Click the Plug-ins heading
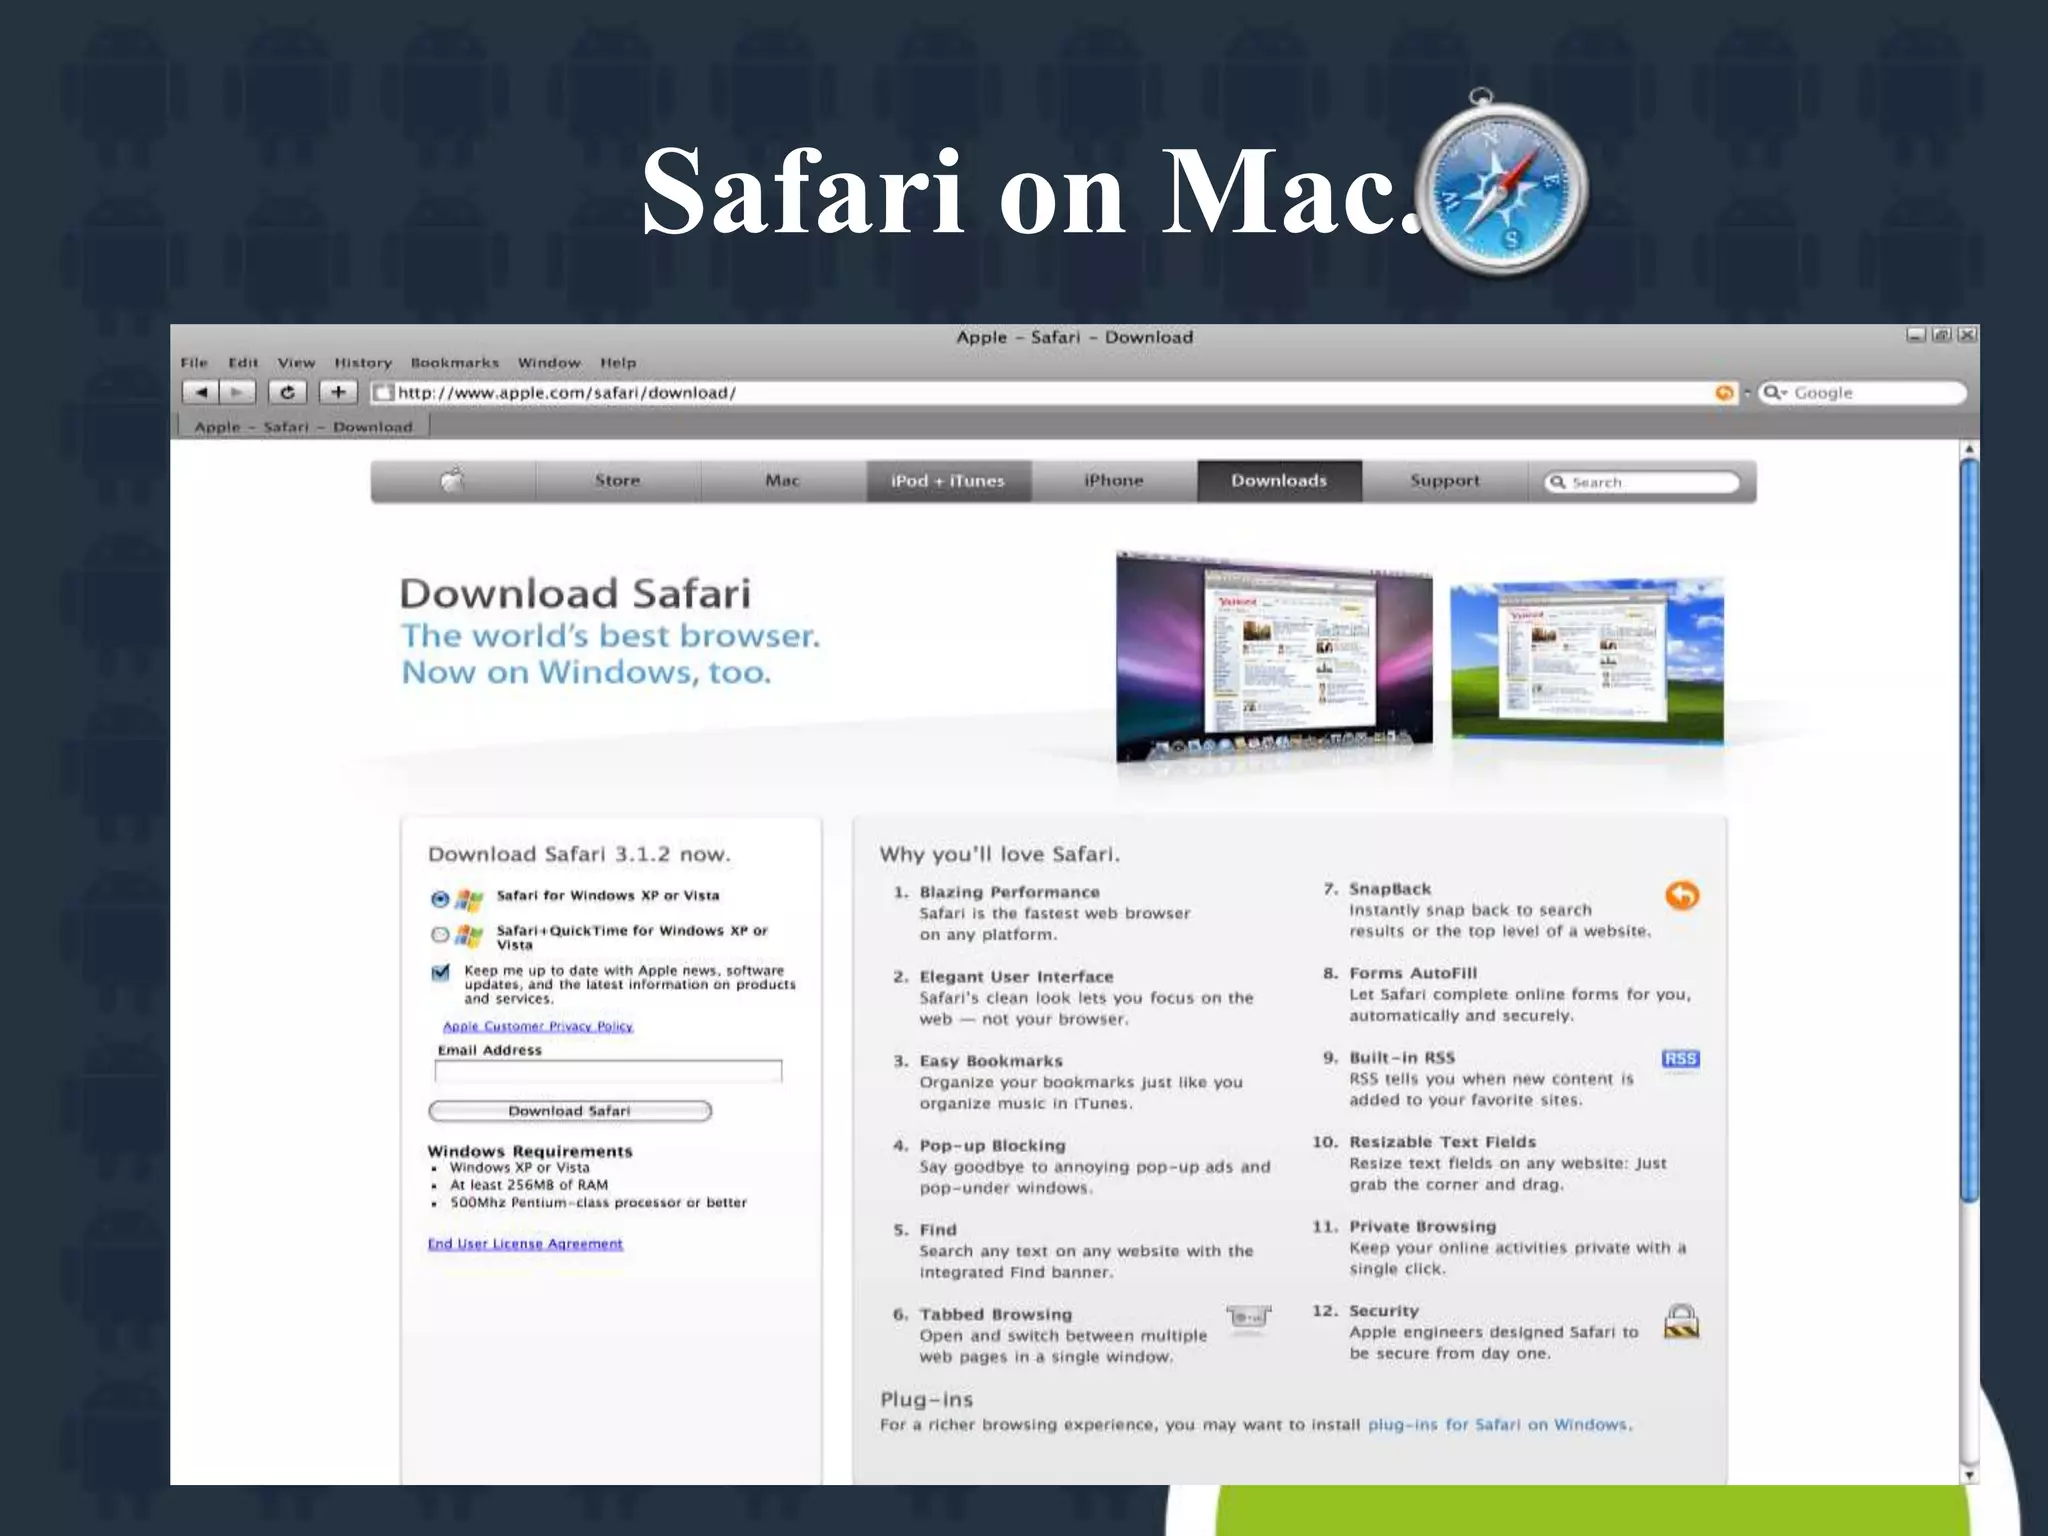2048x1536 pixels. pyautogui.click(x=926, y=1399)
